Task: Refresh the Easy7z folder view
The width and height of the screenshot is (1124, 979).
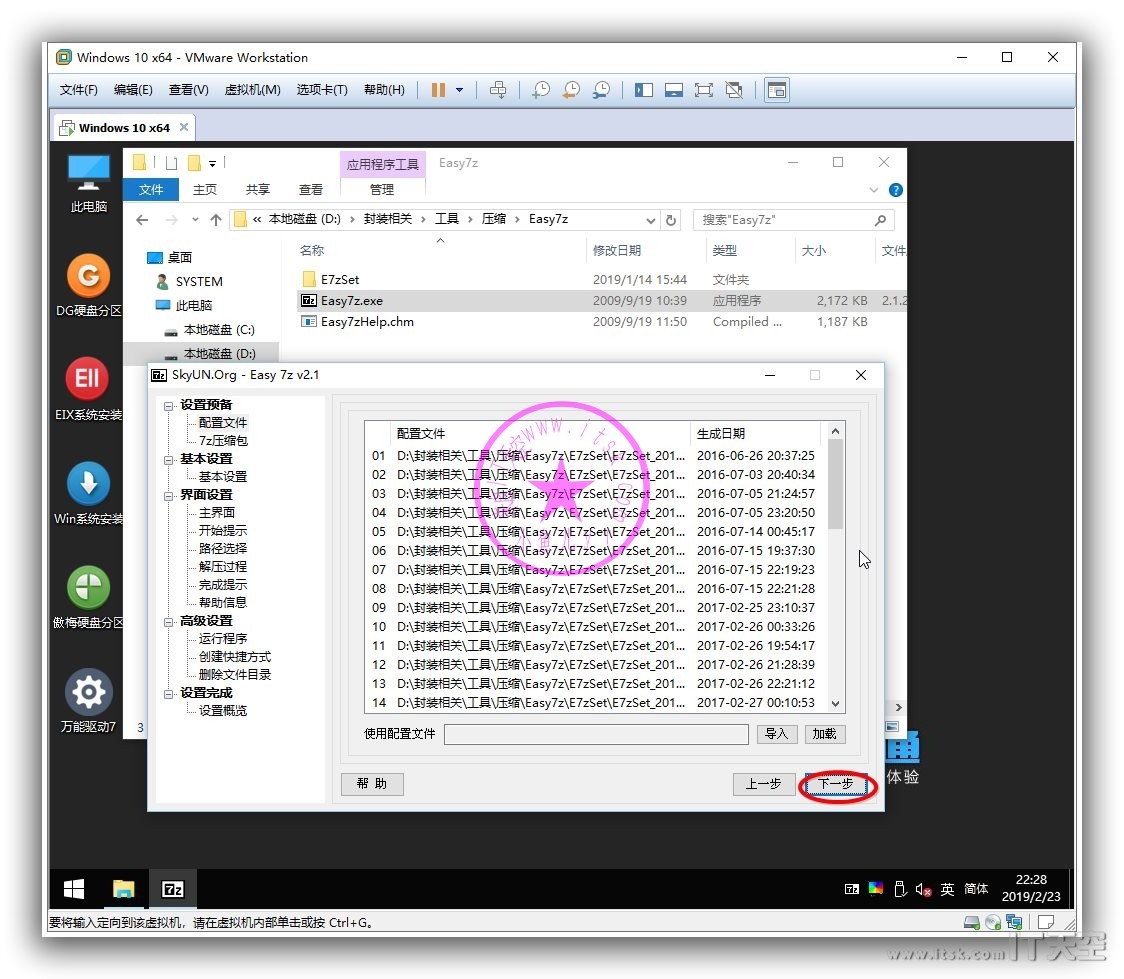Action: coord(671,220)
